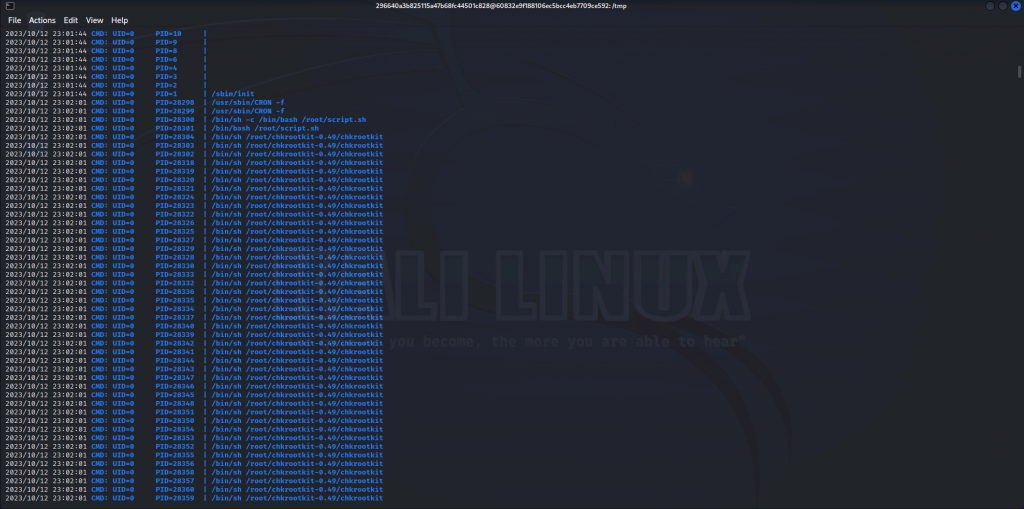Viewport: 1024px width, 509px height.
Task: Click the PID=28358 text
Action: click(x=175, y=472)
